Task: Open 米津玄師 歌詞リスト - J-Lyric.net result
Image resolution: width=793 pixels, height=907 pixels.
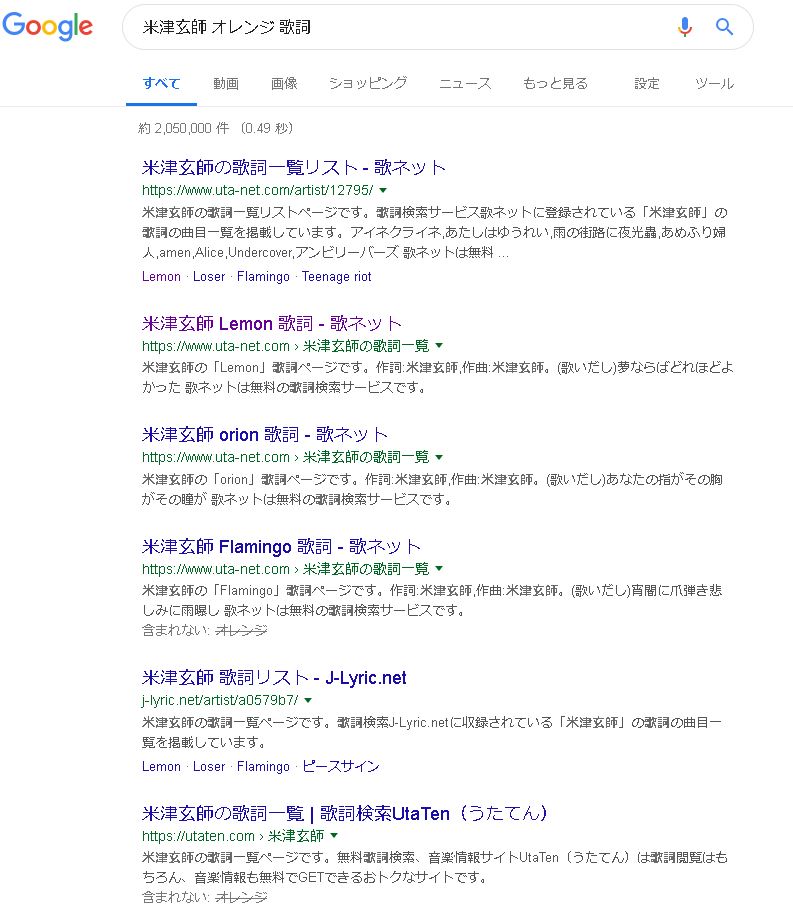Action: click(x=274, y=677)
